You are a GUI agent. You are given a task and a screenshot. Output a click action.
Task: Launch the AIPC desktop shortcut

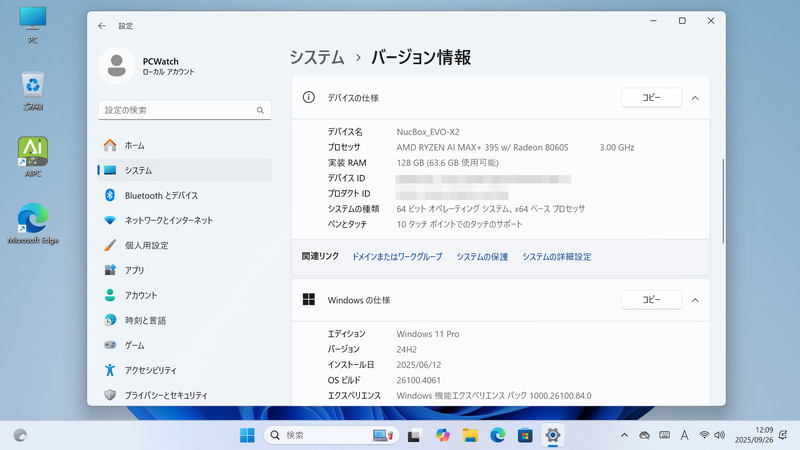click(x=33, y=157)
